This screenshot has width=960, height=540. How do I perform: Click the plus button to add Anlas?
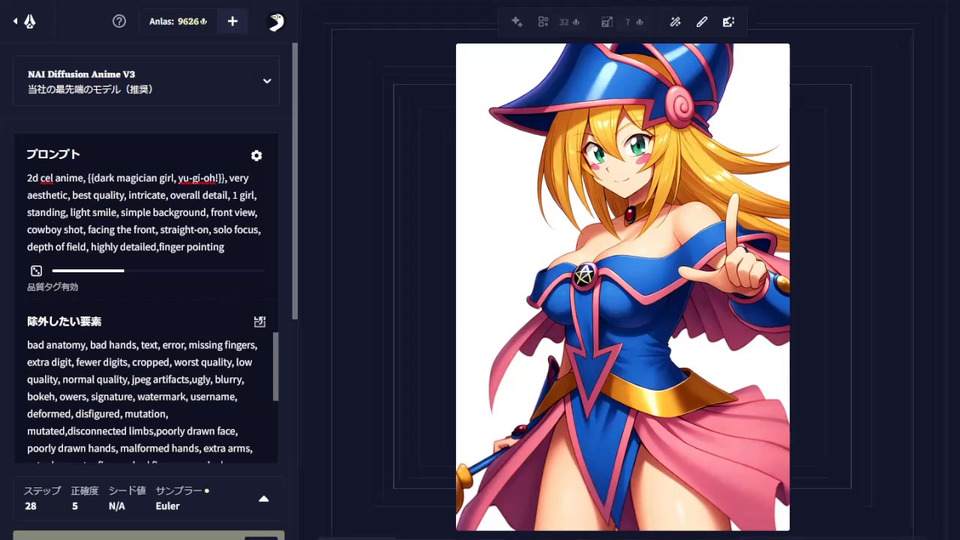tap(233, 21)
